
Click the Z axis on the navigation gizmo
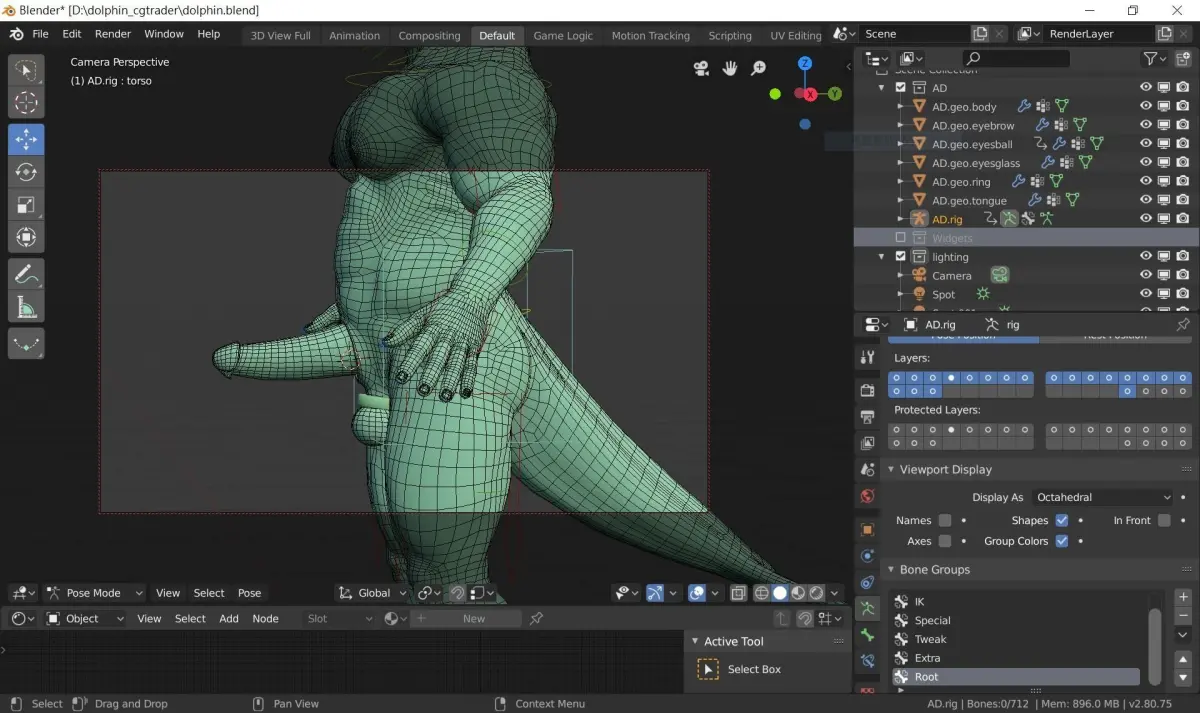805,64
